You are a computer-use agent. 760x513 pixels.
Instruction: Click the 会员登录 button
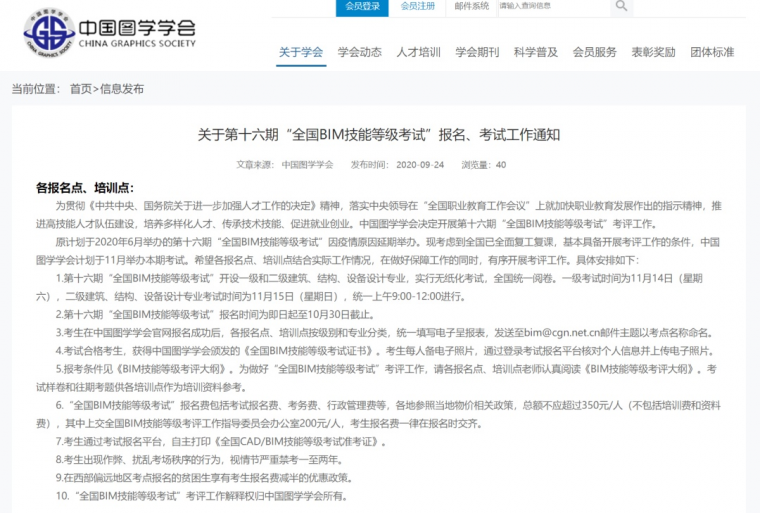pyautogui.click(x=361, y=6)
